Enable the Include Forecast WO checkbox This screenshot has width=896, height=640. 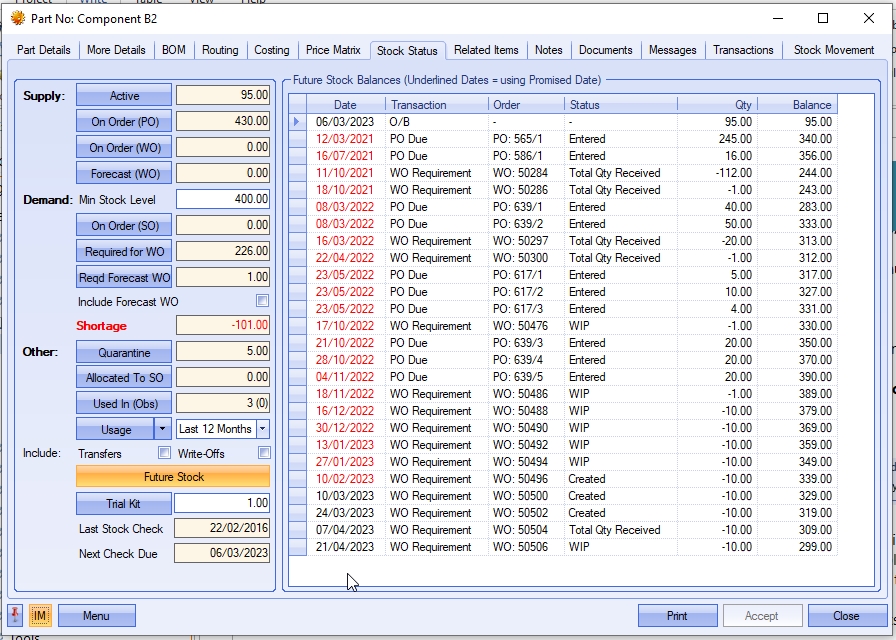click(263, 301)
